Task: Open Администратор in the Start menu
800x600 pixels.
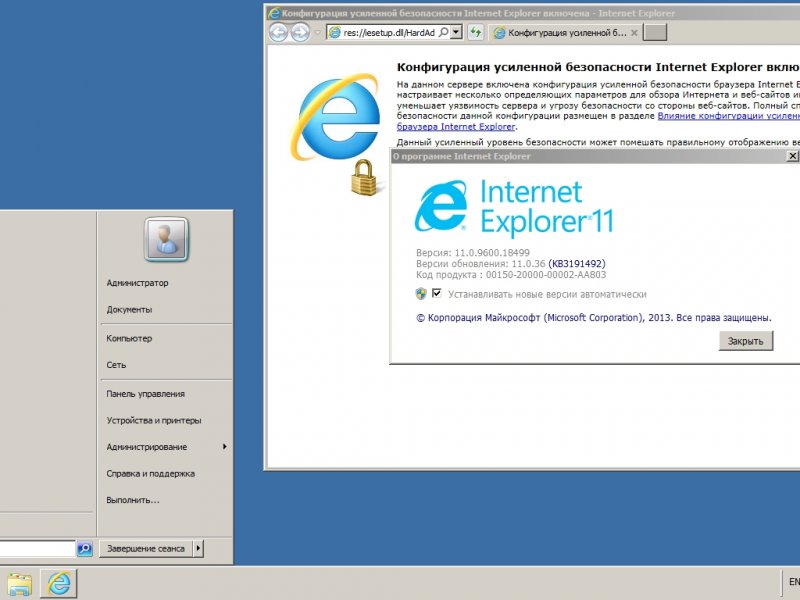Action: [137, 283]
